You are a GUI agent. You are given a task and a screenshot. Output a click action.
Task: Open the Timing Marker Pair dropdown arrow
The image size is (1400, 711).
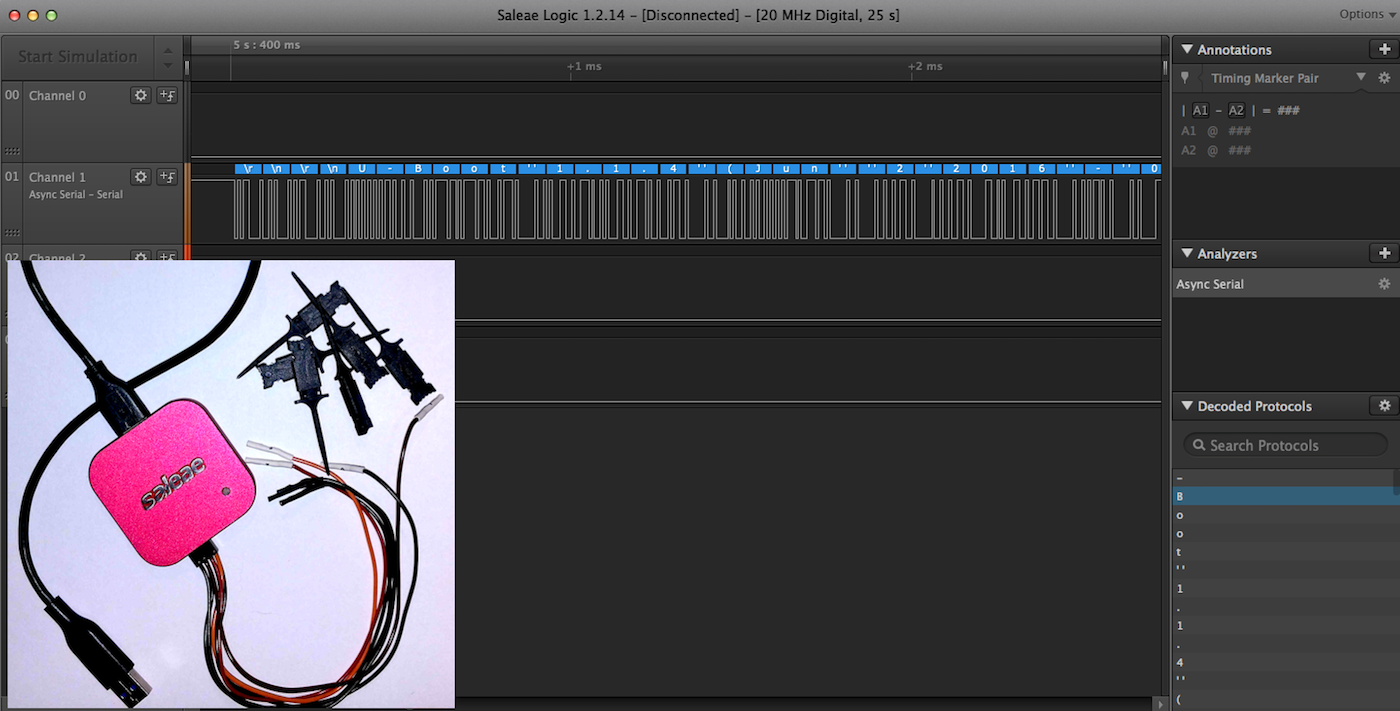(x=1360, y=77)
